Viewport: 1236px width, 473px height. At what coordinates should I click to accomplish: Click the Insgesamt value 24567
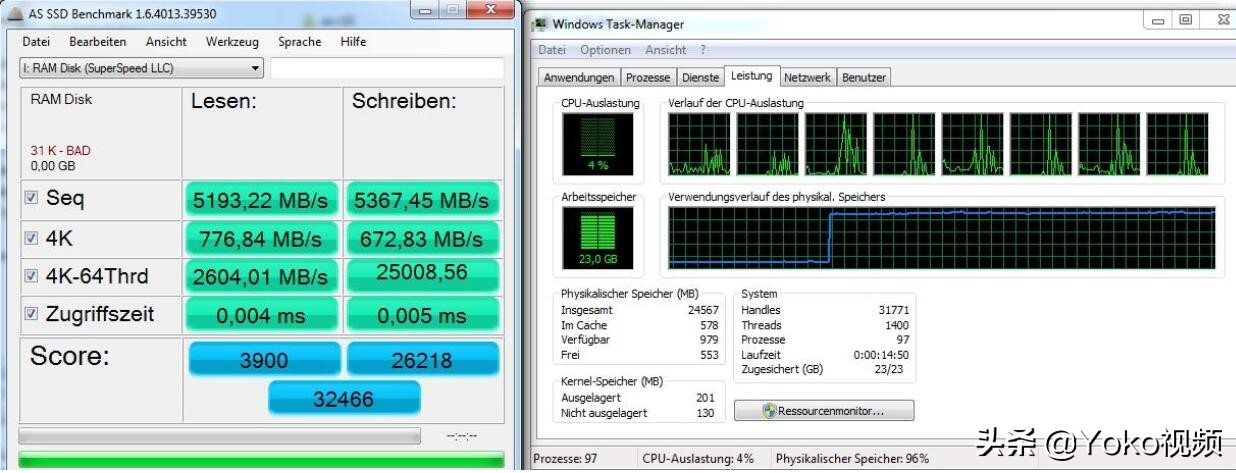(702, 310)
